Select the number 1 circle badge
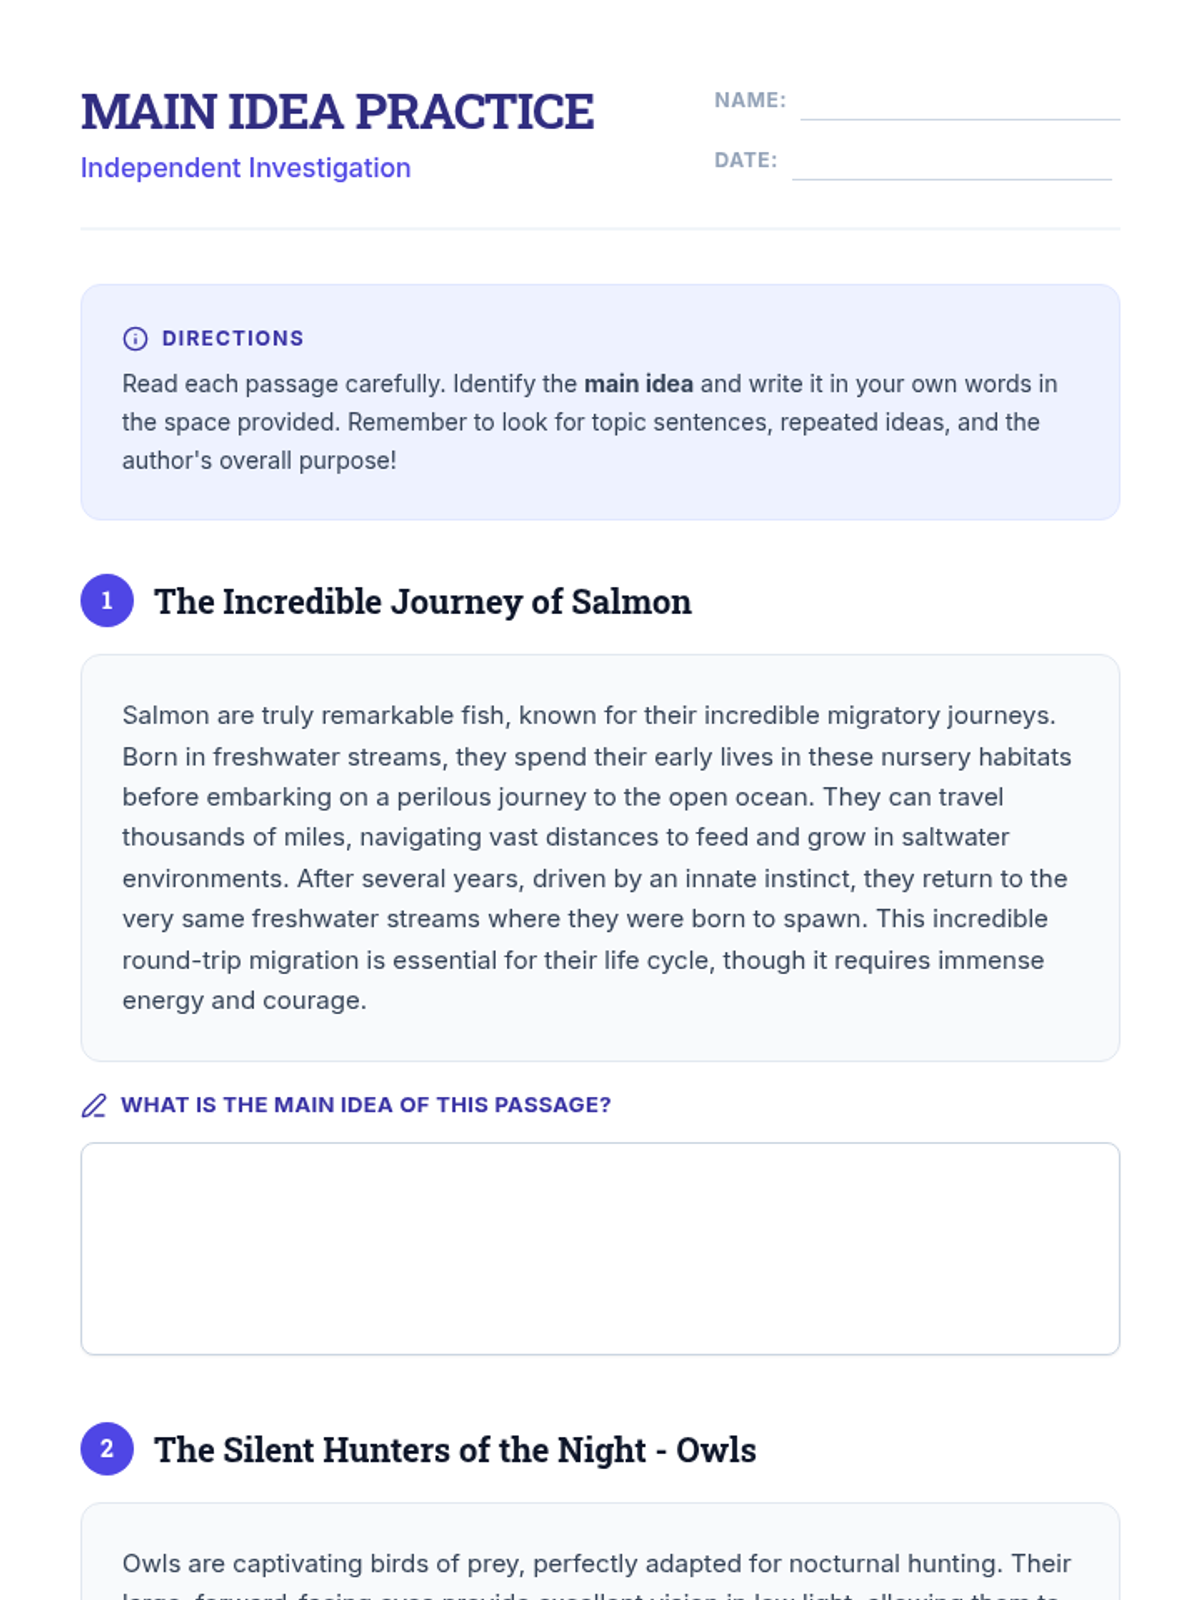1200x1600 pixels. [107, 601]
